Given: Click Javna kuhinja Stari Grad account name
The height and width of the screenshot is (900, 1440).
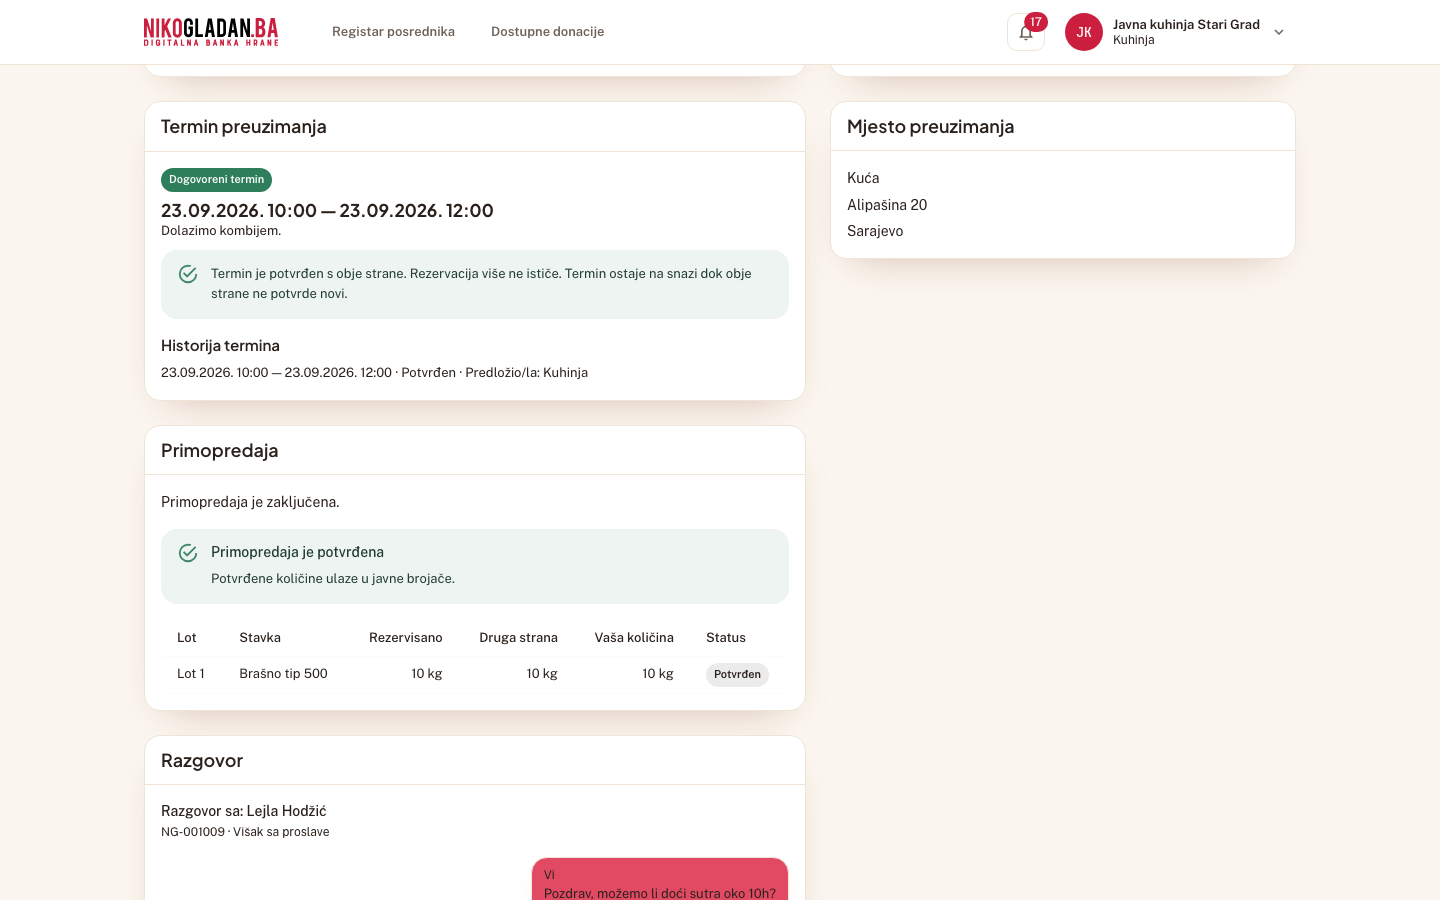Looking at the screenshot, I should click(x=1186, y=25).
